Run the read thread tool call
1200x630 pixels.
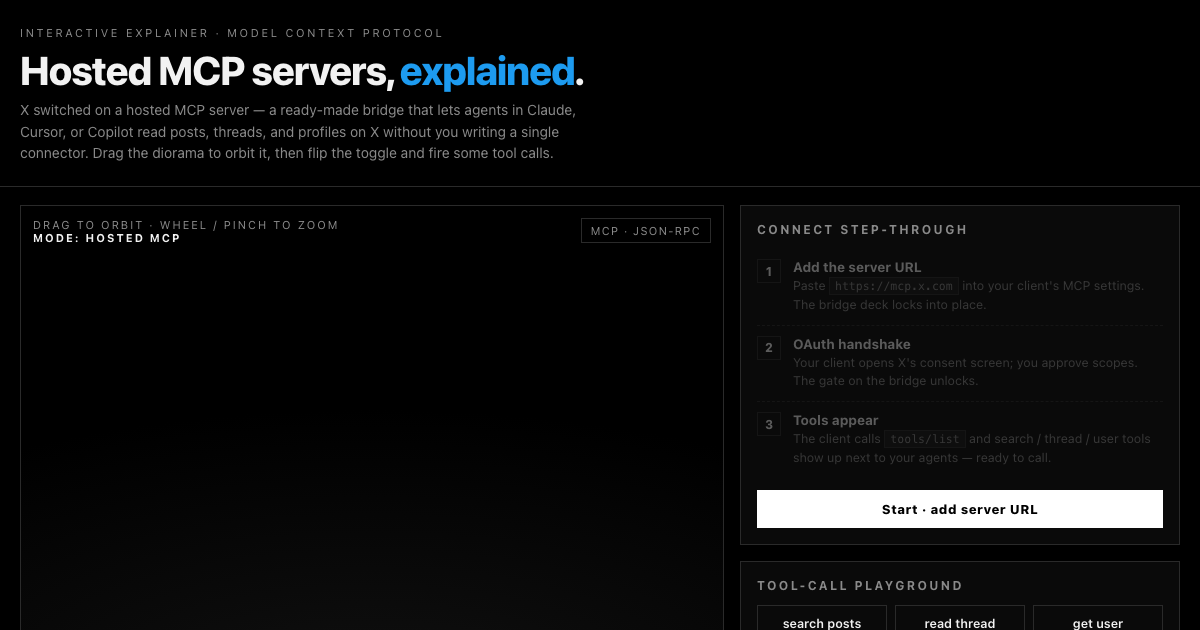coord(960,618)
